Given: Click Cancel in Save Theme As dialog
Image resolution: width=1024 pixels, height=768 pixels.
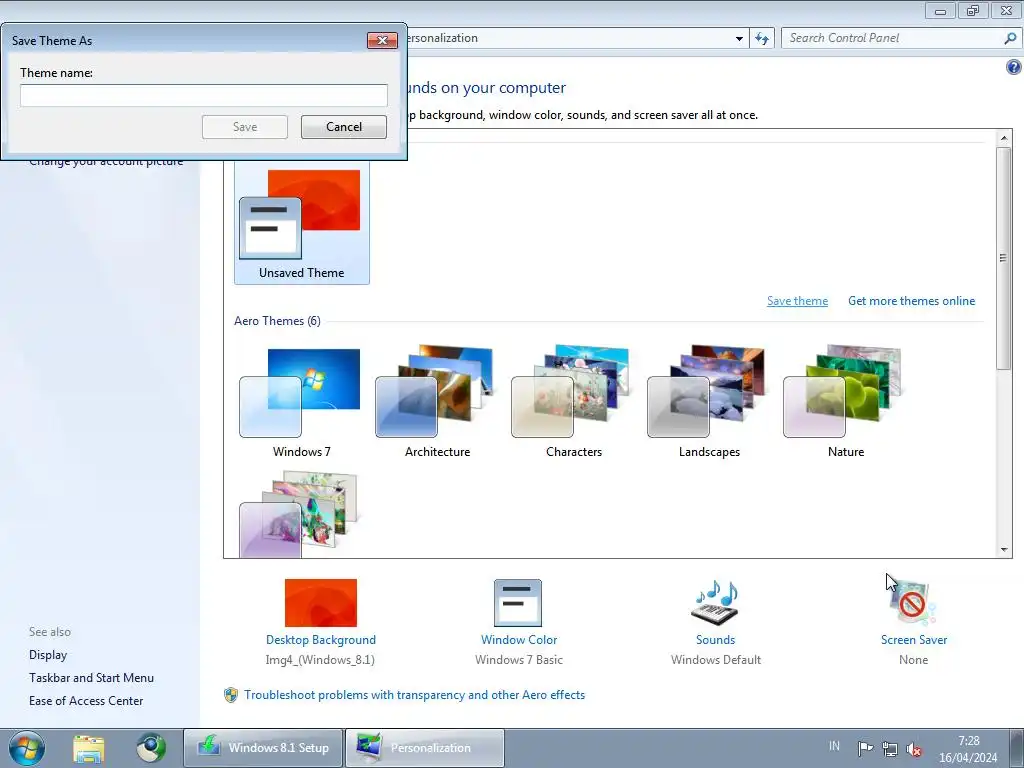Looking at the screenshot, I should coord(344,127).
